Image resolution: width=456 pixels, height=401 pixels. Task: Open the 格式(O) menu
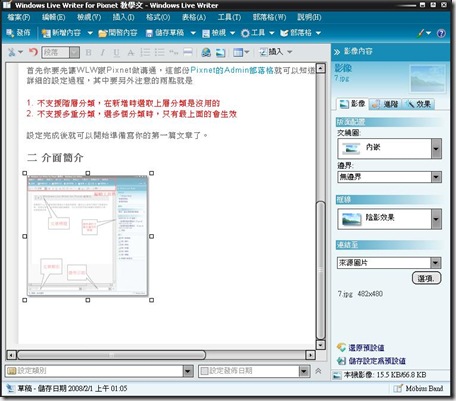click(158, 17)
